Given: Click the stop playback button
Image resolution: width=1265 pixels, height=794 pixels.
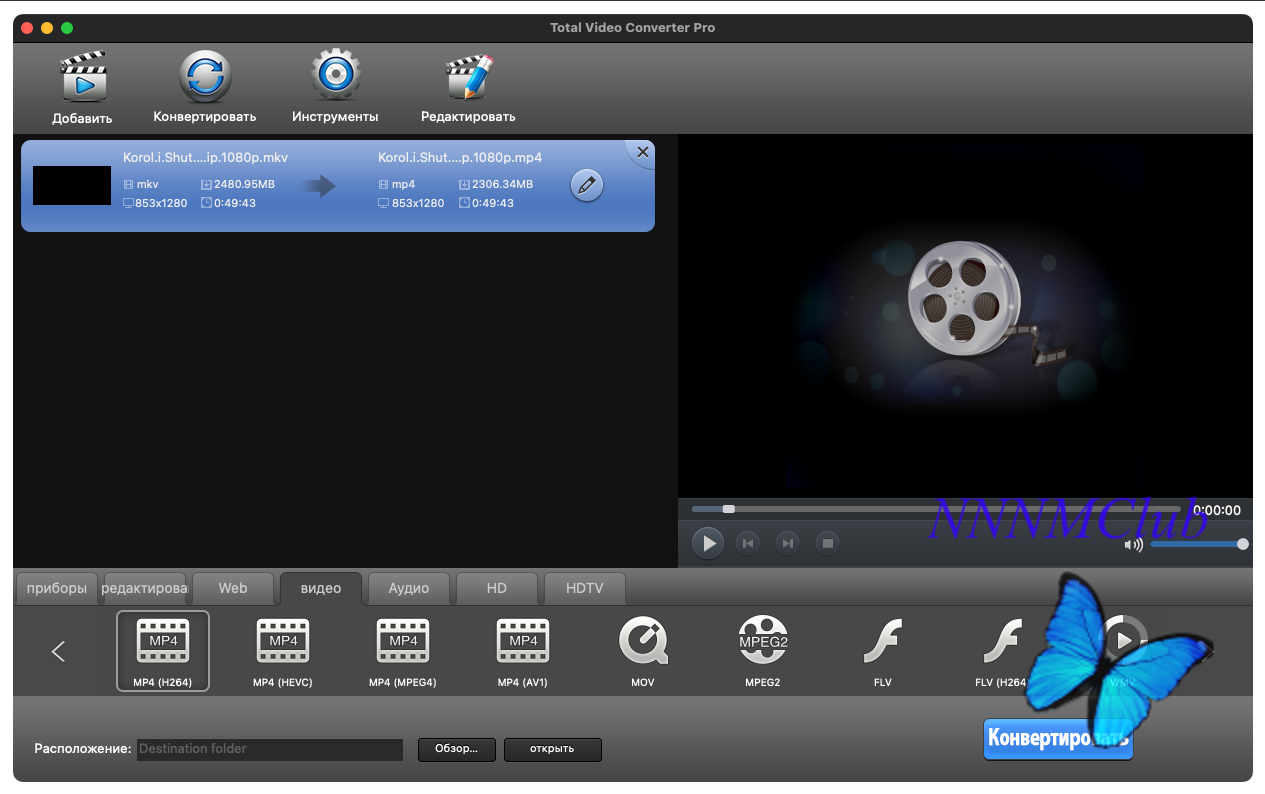Looking at the screenshot, I should click(827, 543).
